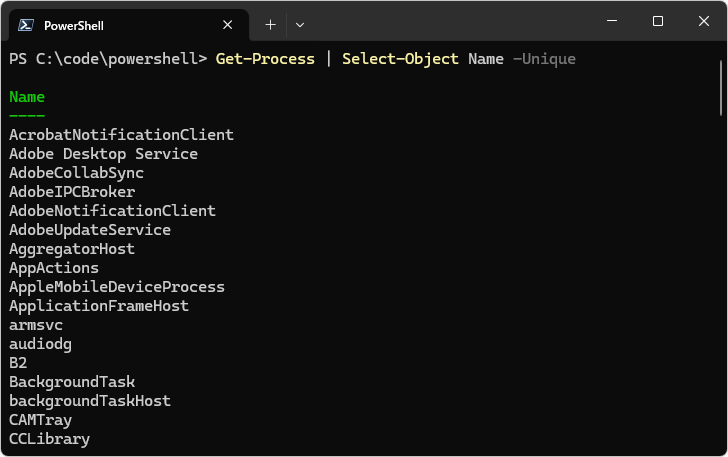Click the Select-Object command text
The height and width of the screenshot is (457, 728).
[400, 59]
